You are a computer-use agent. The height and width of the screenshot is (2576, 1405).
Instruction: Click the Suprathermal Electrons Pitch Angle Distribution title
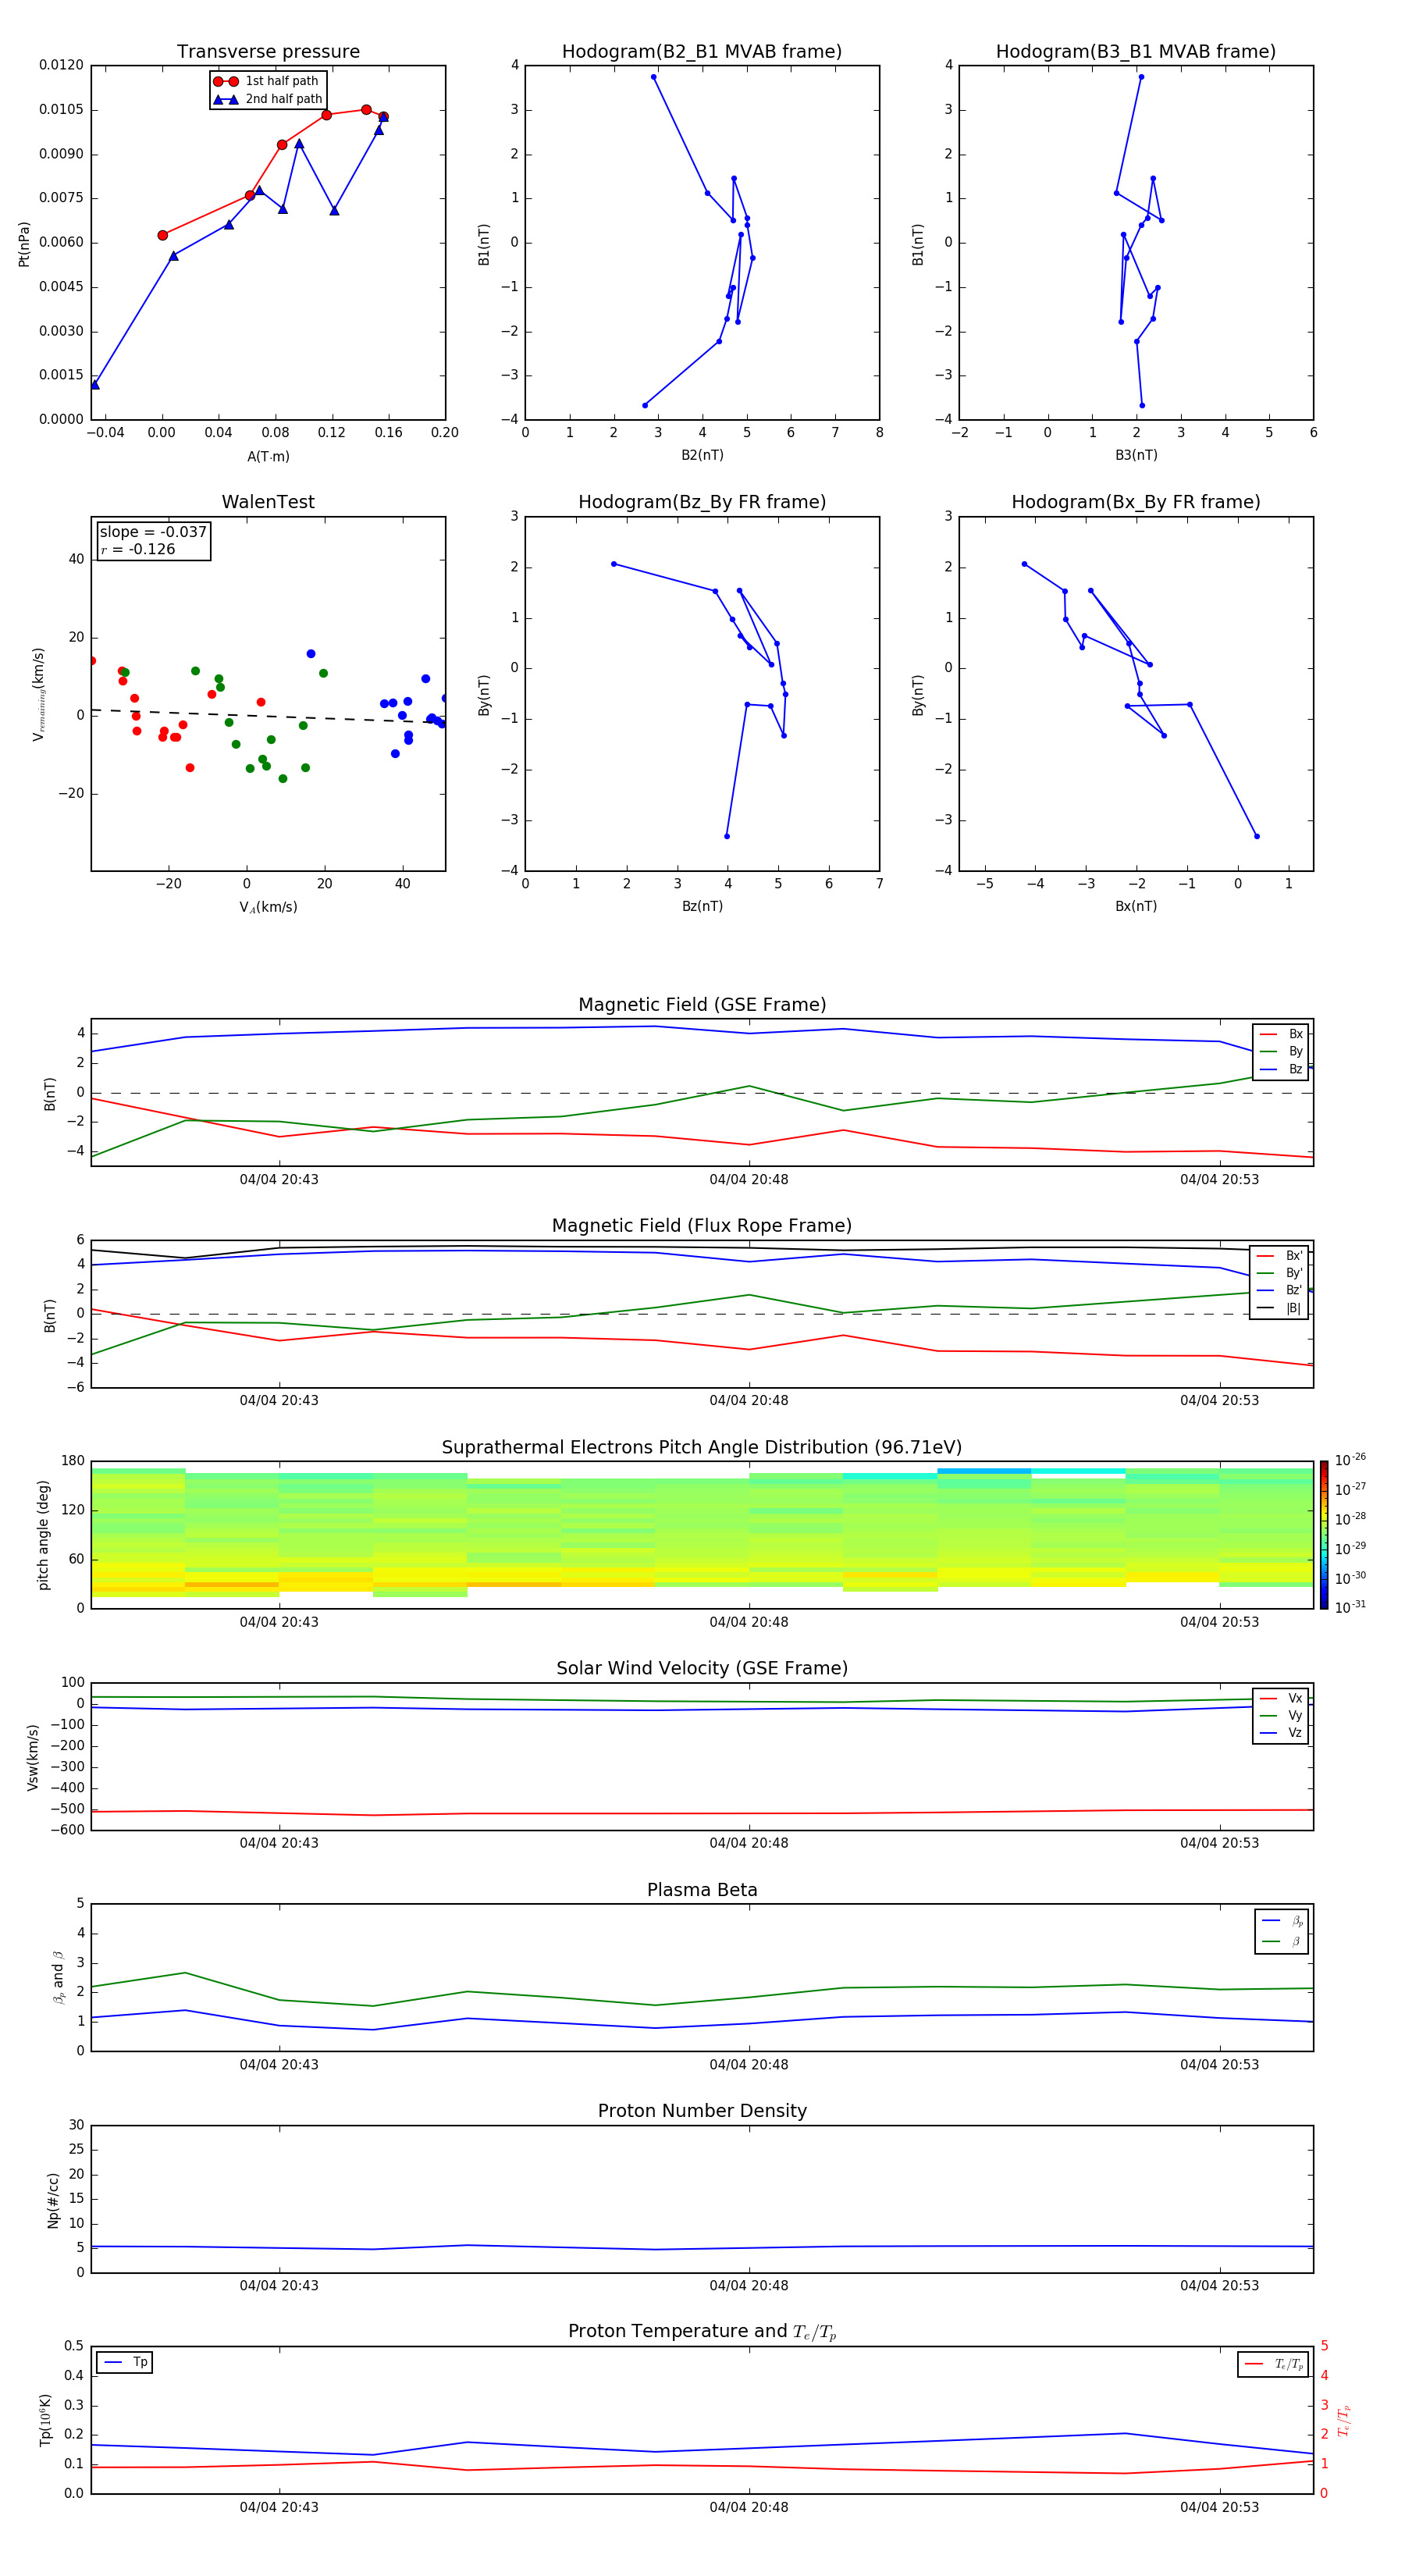(x=702, y=1447)
